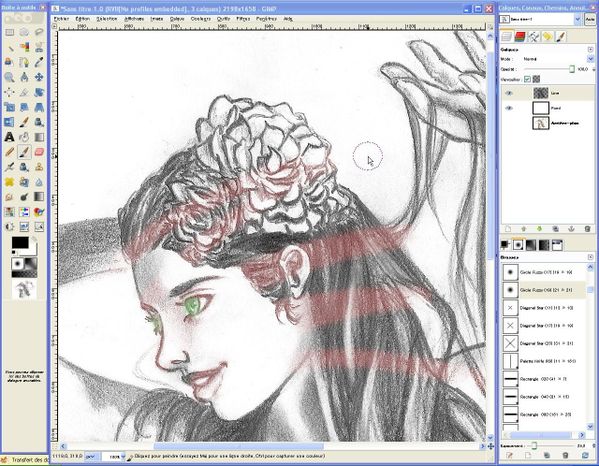Image resolution: width=599 pixels, height=466 pixels.
Task: Select the Rotate tool
Action: (39, 92)
